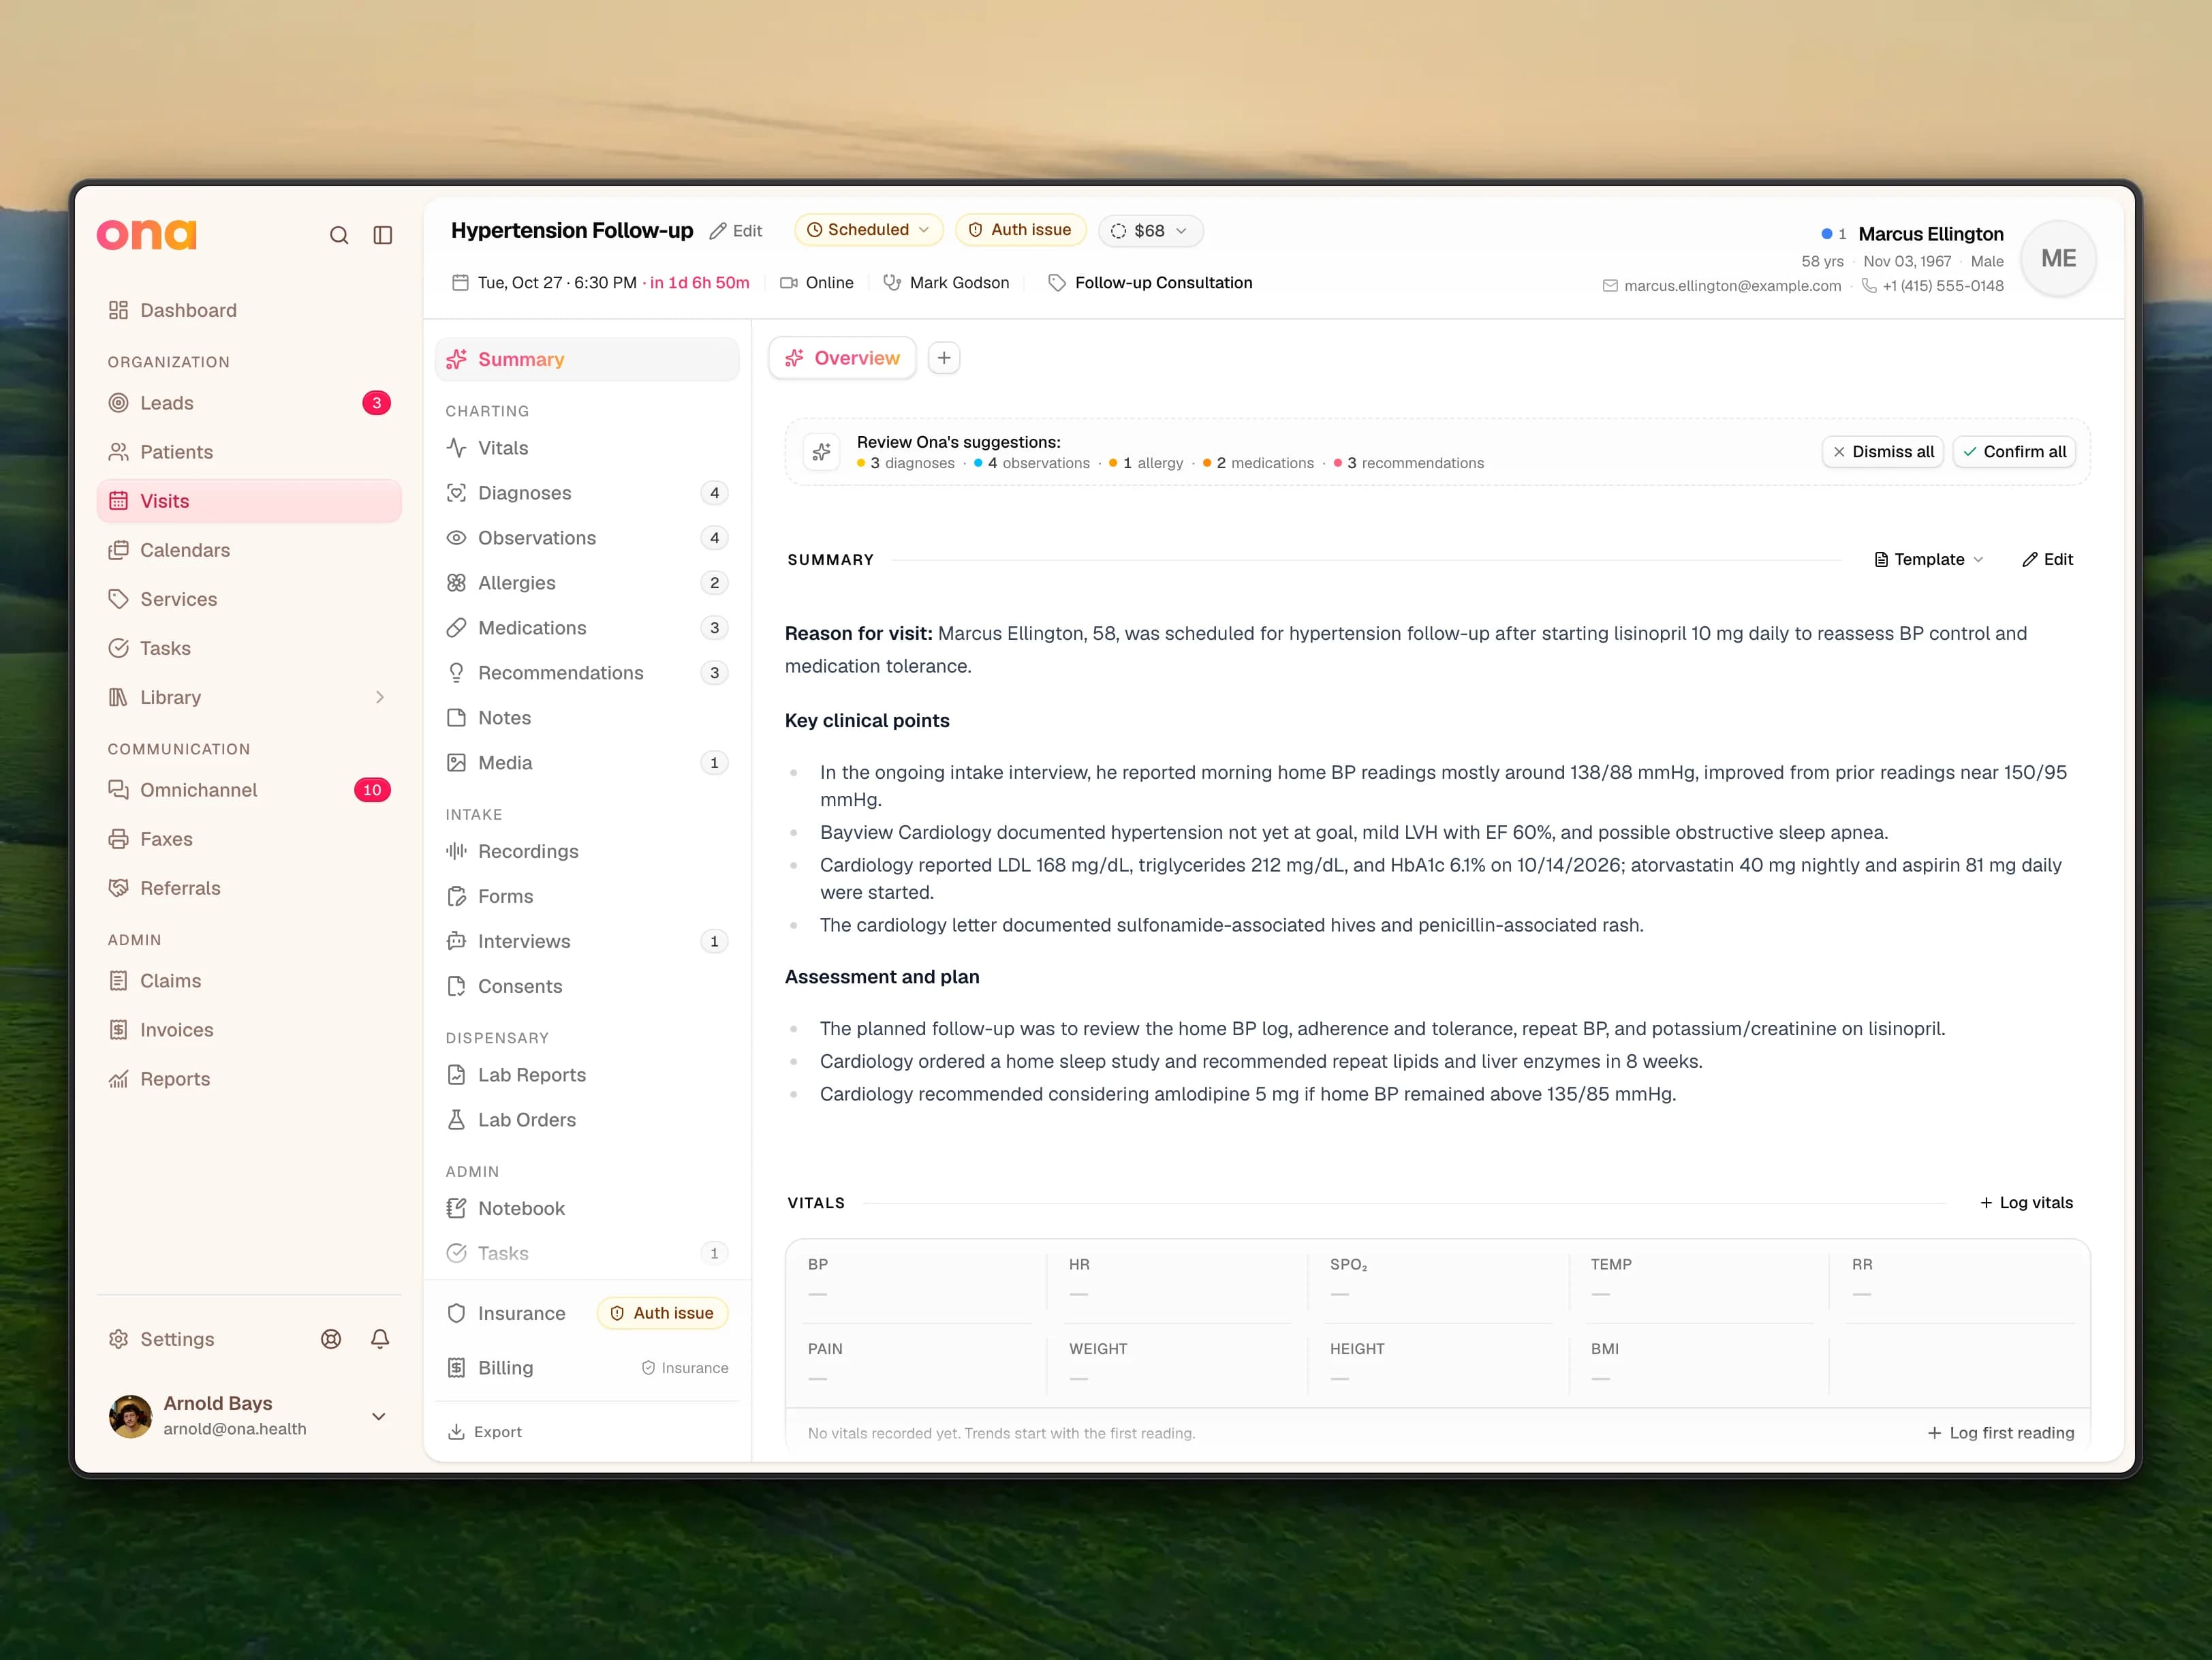This screenshot has width=2212, height=1660.
Task: Click Edit in the Summary section
Action: coord(2048,560)
